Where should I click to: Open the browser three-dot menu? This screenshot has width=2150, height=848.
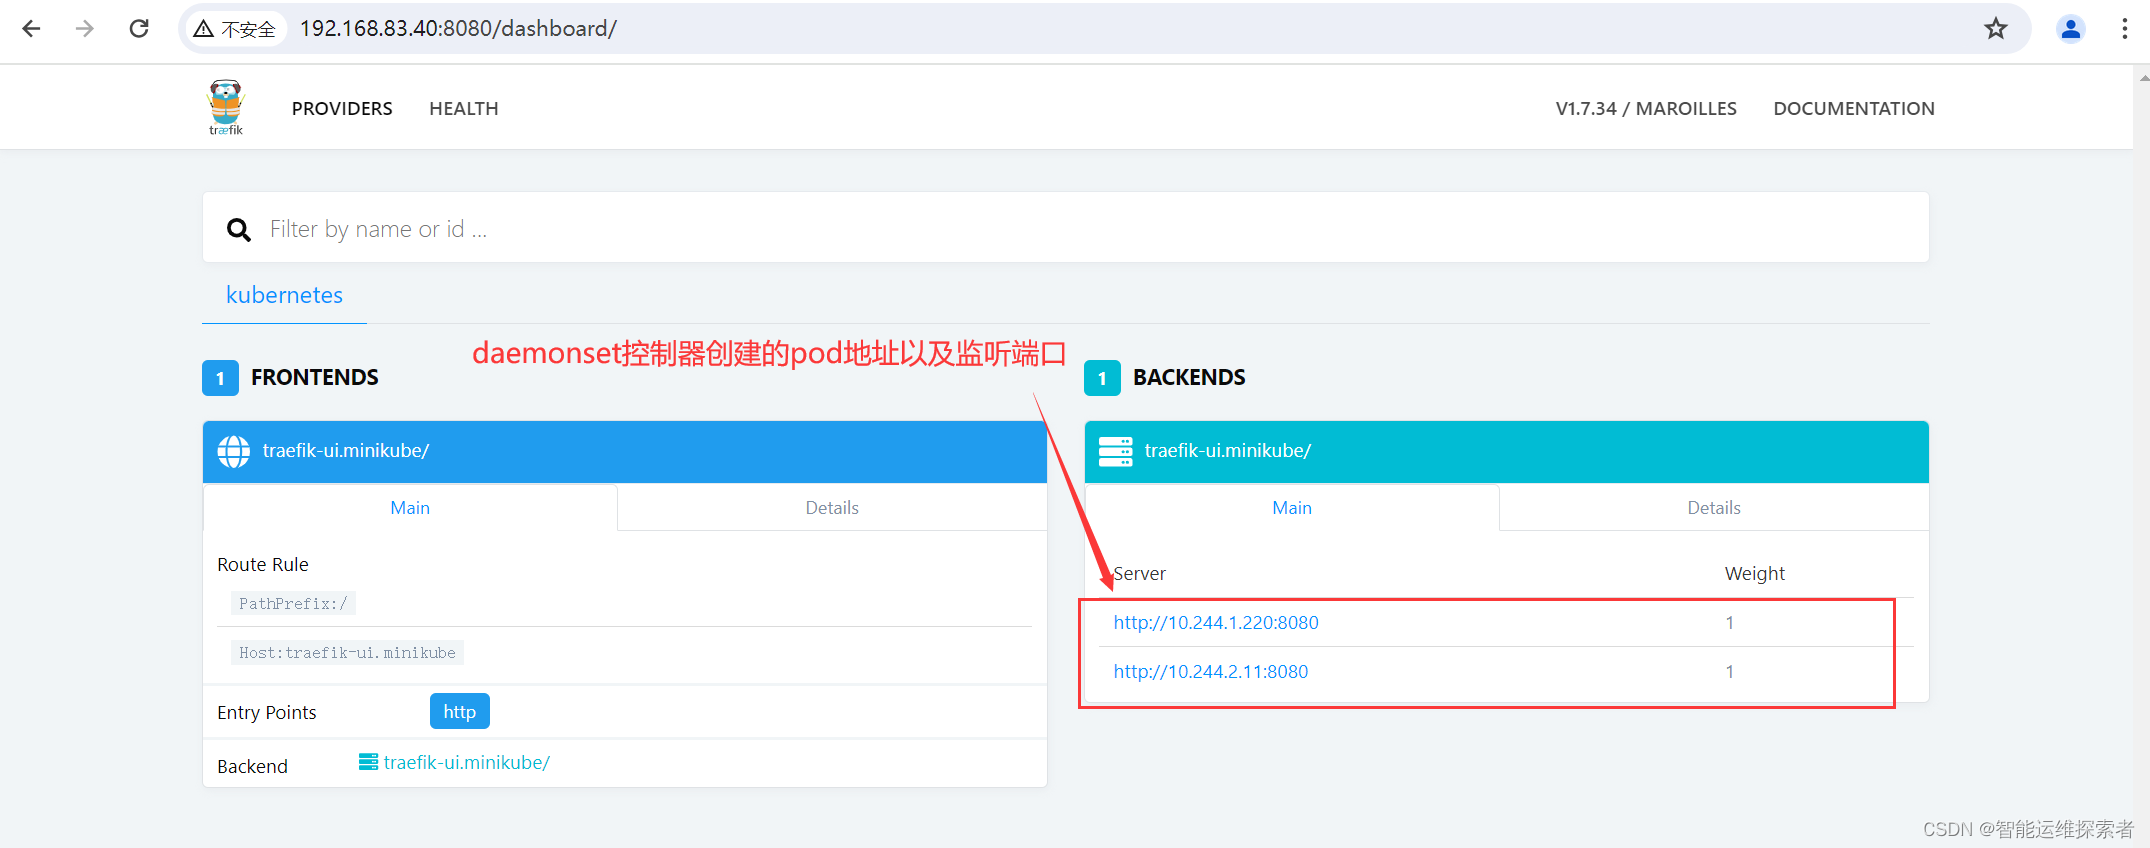2125,29
